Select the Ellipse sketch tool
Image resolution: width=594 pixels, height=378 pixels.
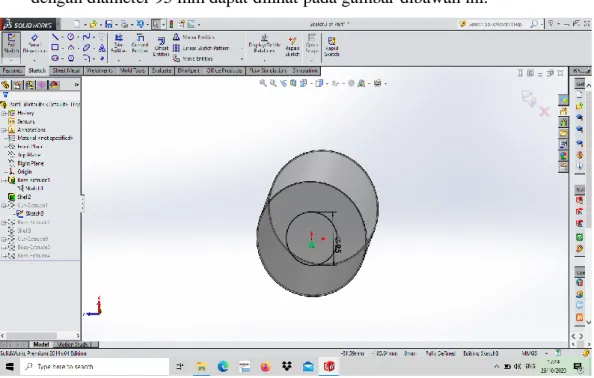[86, 48]
